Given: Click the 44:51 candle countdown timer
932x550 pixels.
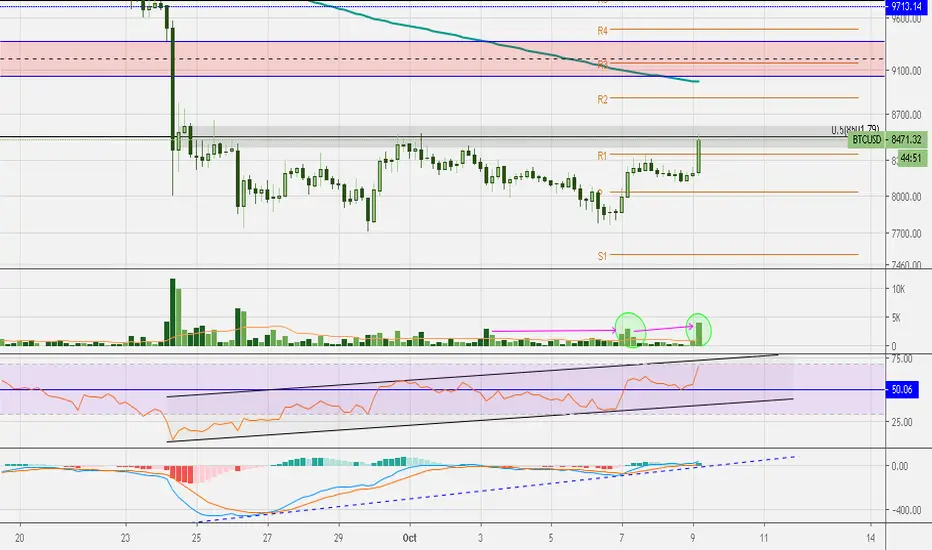Looking at the screenshot, I should (910, 158).
